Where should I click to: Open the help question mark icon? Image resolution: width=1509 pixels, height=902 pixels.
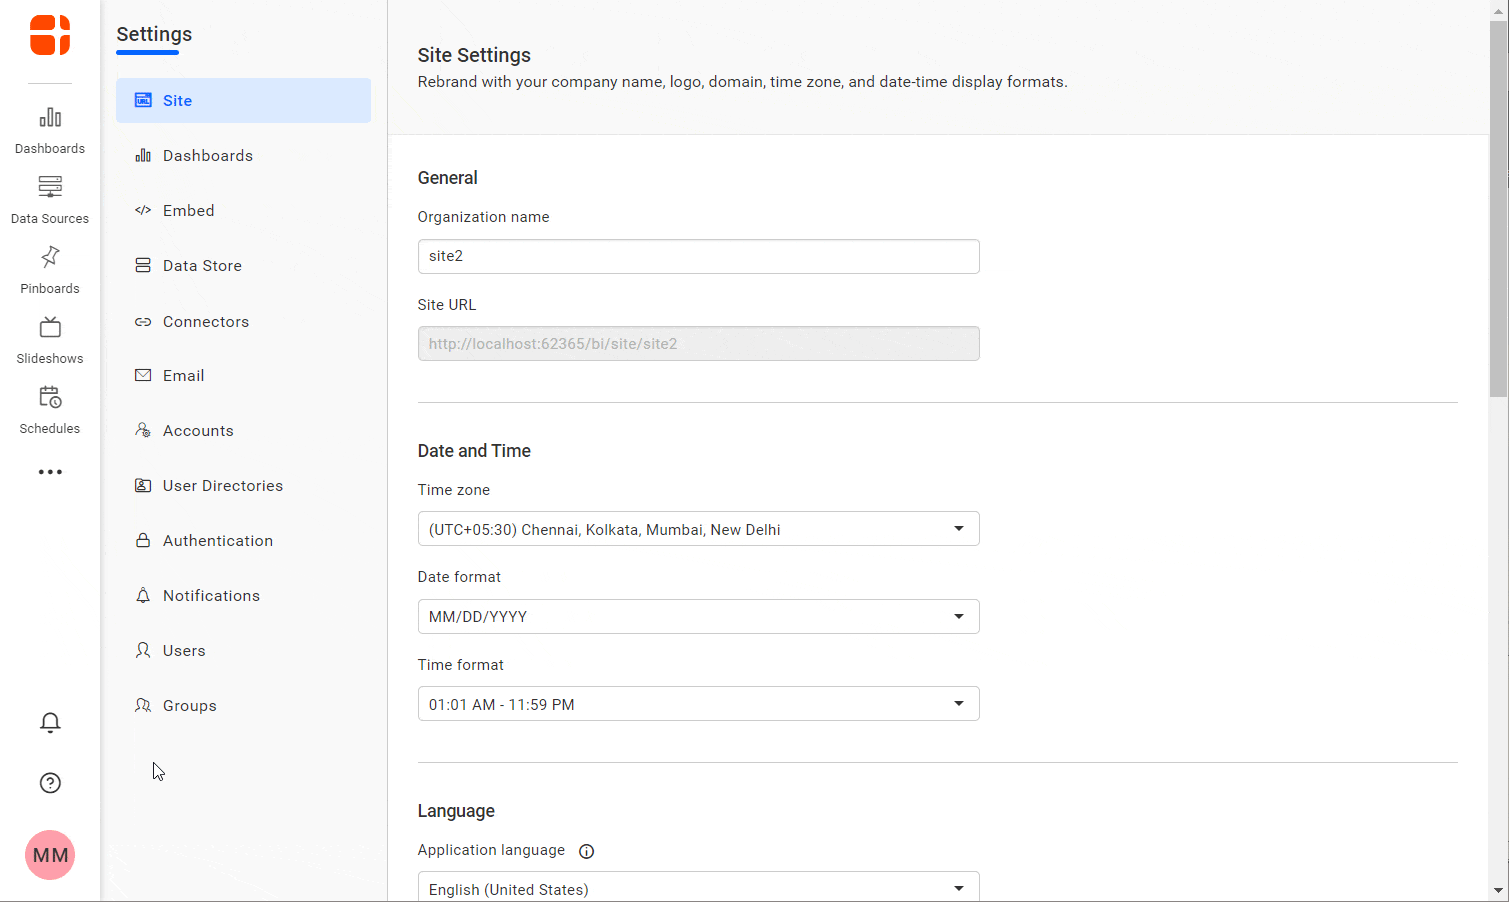[x=50, y=783]
